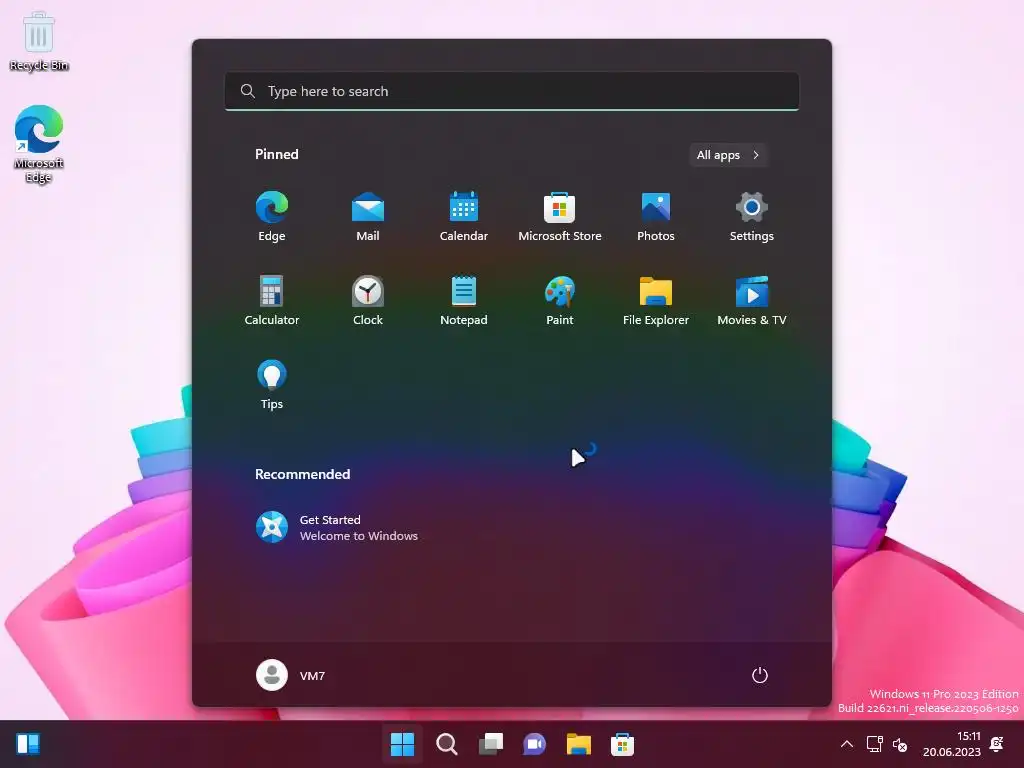Select Microsoft Edge desktop shortcut
The width and height of the screenshot is (1024, 768).
coord(39,144)
